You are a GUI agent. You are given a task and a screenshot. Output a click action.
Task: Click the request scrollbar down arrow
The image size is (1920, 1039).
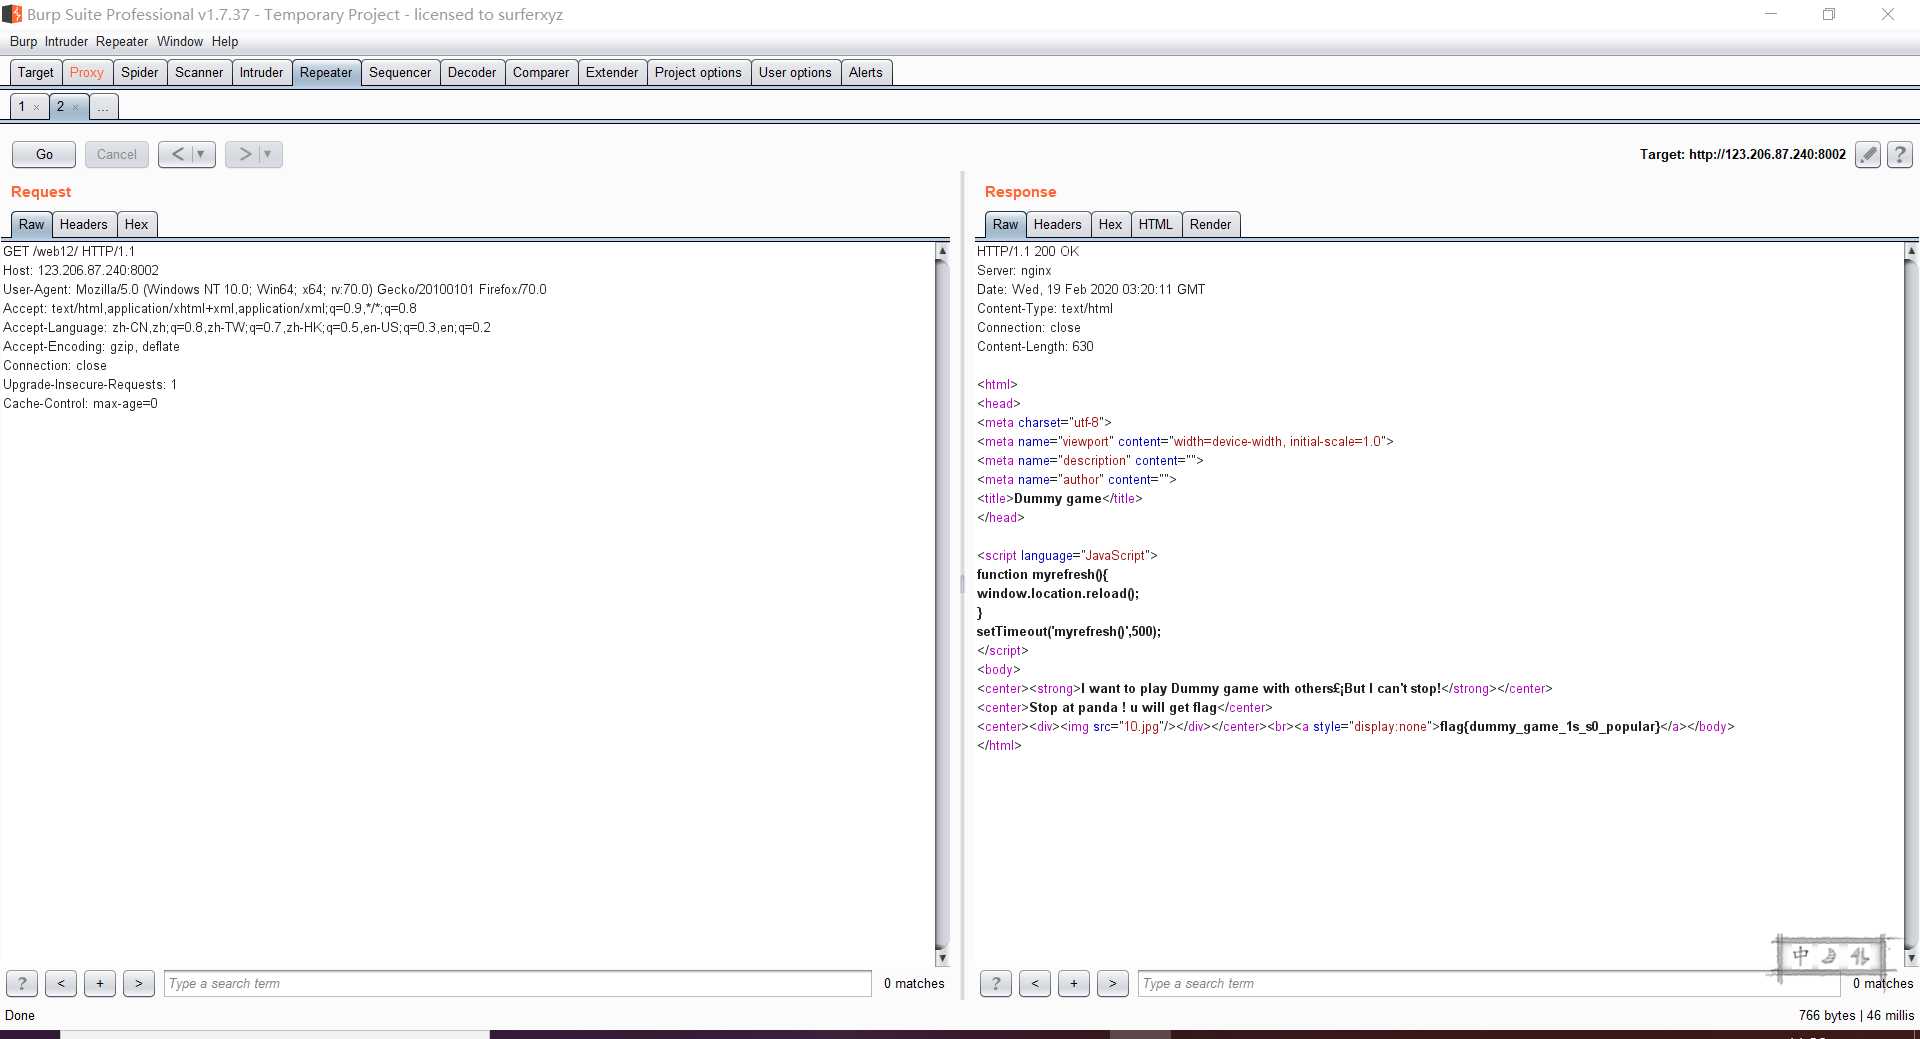tap(941, 958)
